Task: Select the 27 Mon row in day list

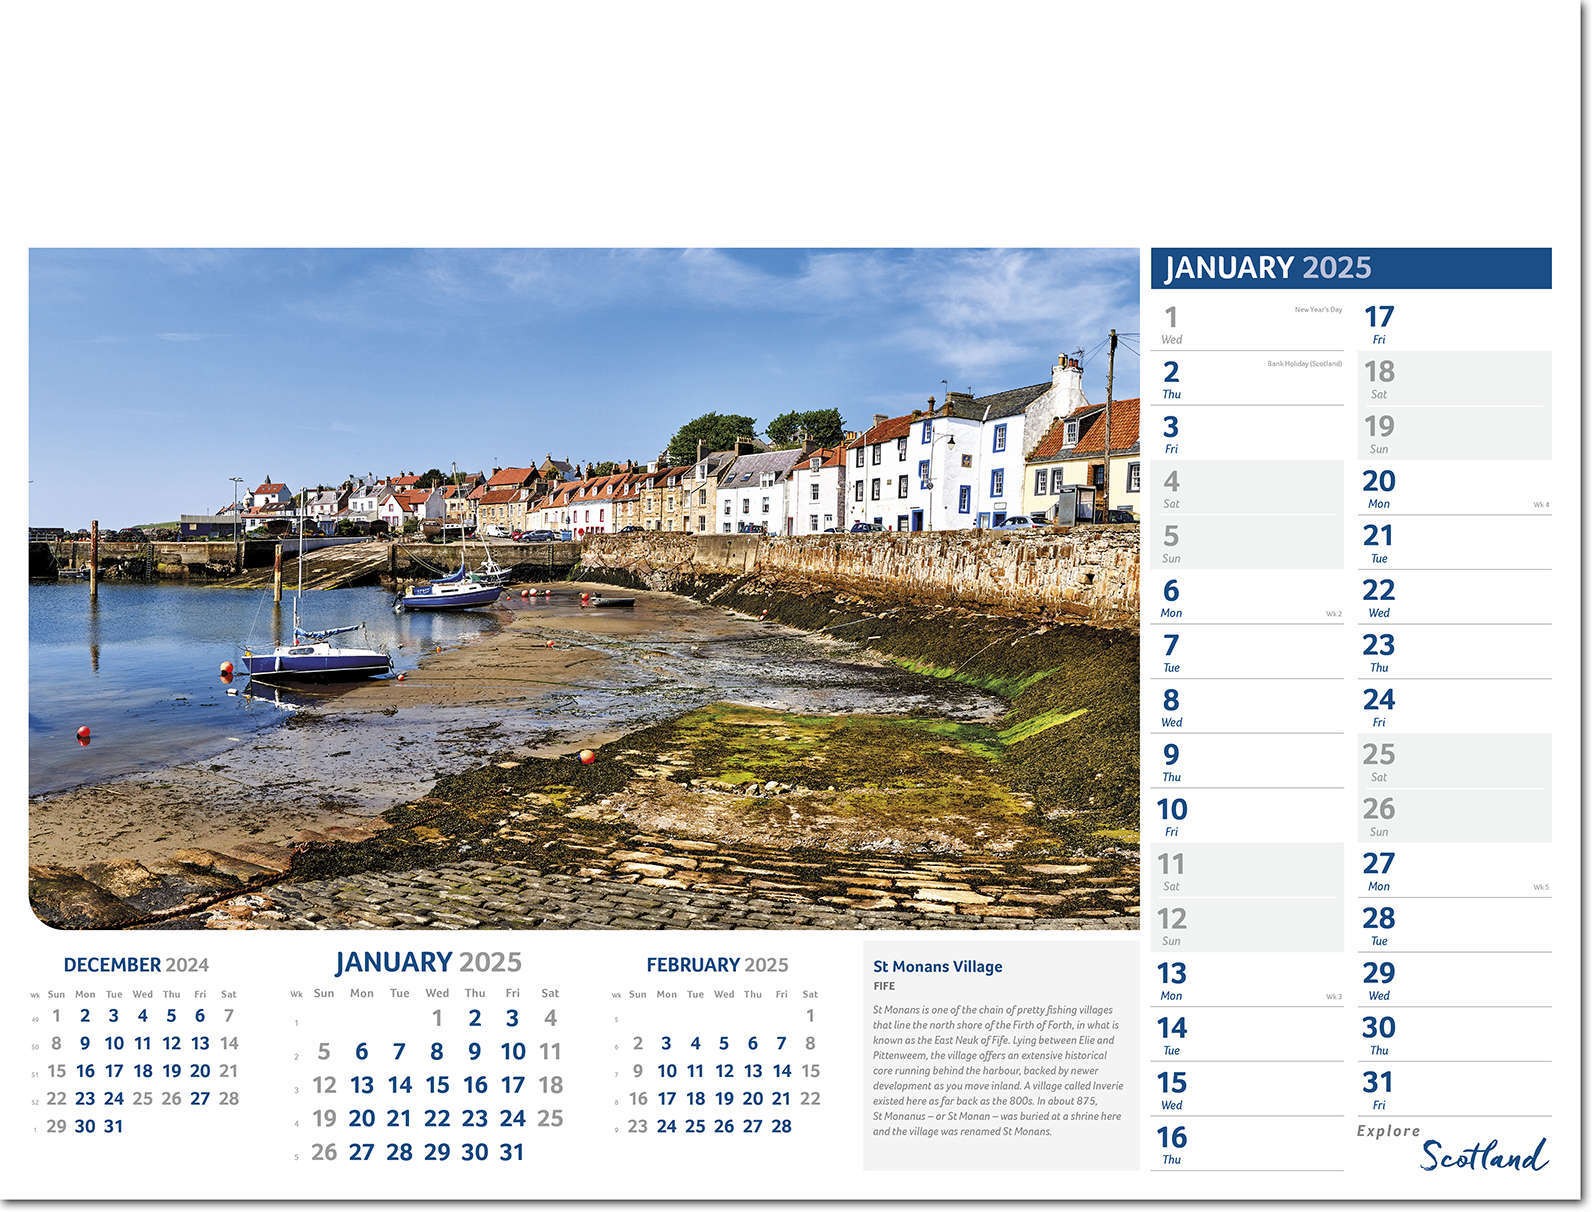Action: [x=1455, y=870]
